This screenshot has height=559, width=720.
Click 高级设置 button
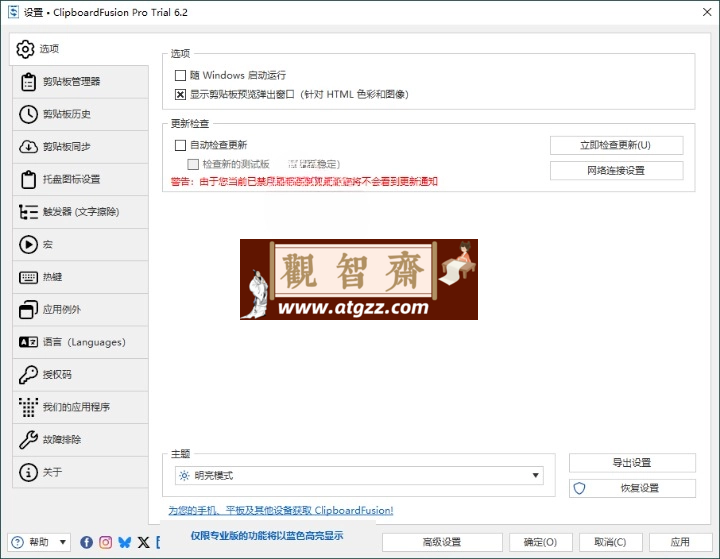pyautogui.click(x=442, y=542)
